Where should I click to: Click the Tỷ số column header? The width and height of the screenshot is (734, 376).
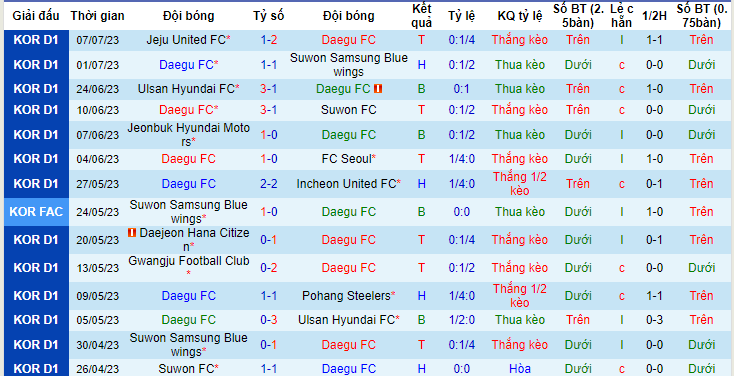(269, 16)
